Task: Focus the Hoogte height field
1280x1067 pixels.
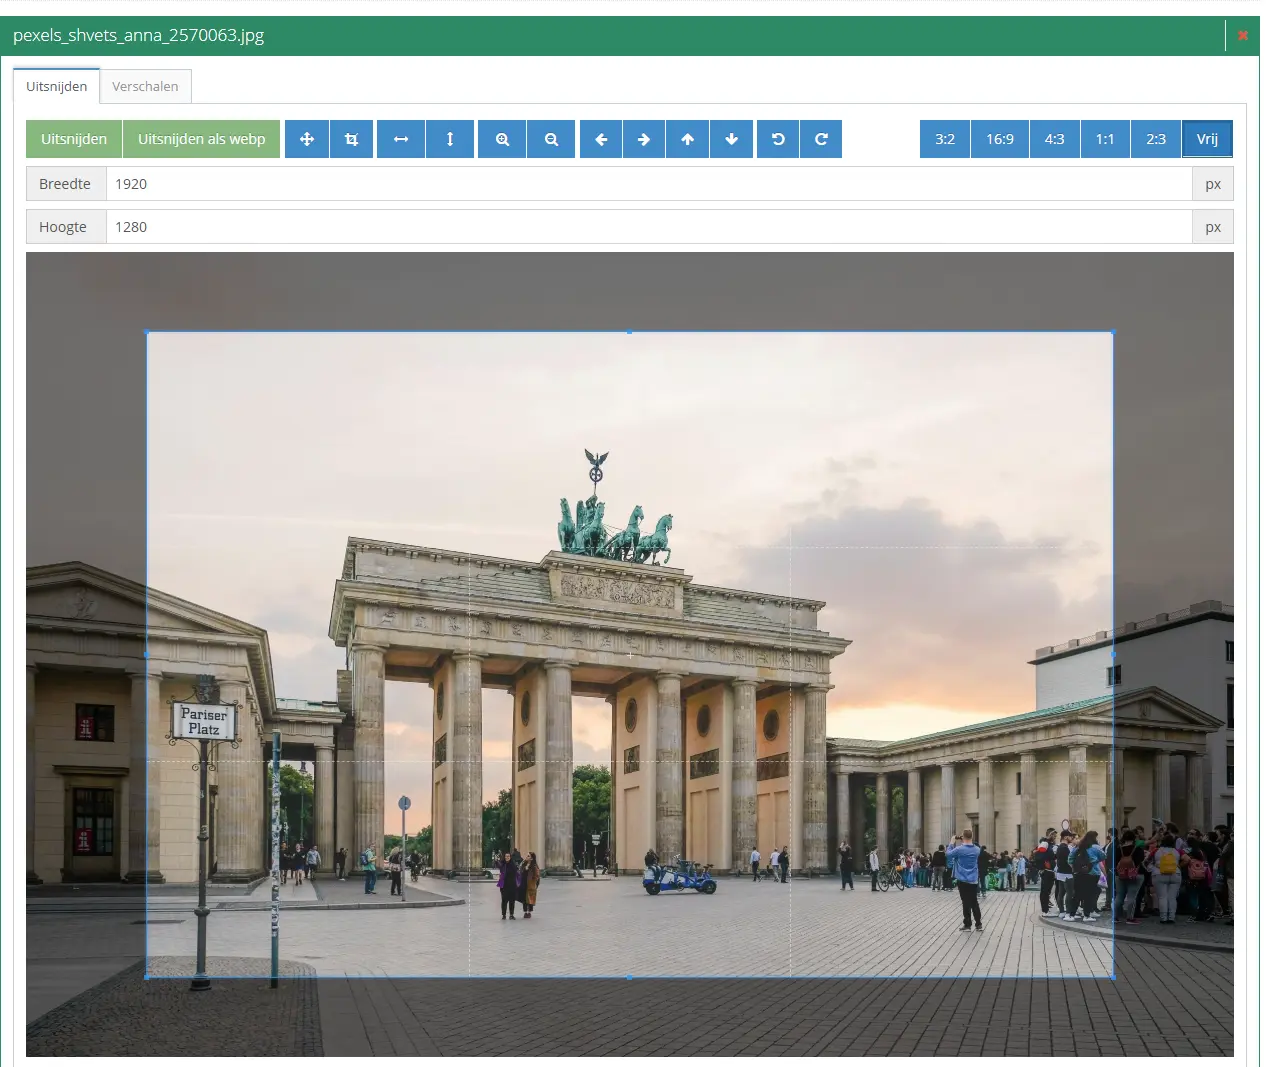Action: pyautogui.click(x=649, y=227)
